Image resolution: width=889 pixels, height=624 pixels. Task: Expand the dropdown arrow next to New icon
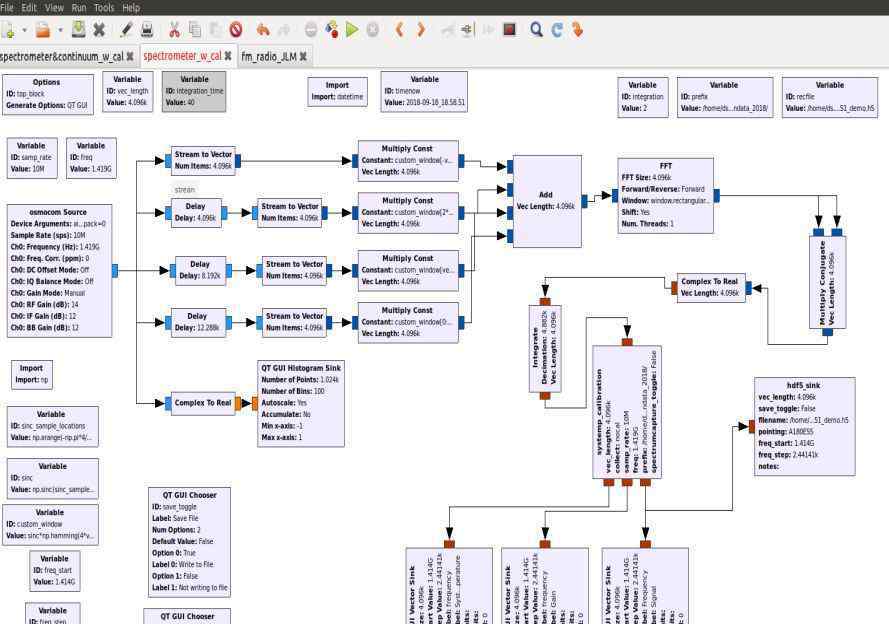(x=24, y=30)
